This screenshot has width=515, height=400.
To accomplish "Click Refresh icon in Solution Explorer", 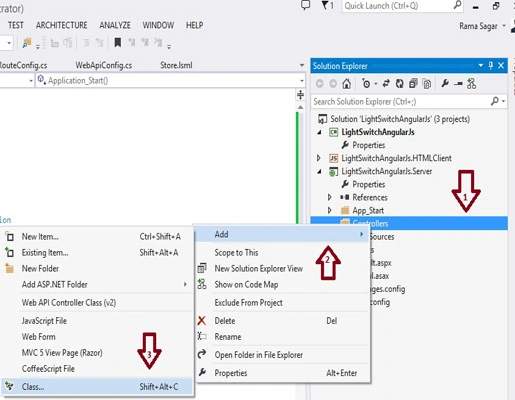I will 400,84.
